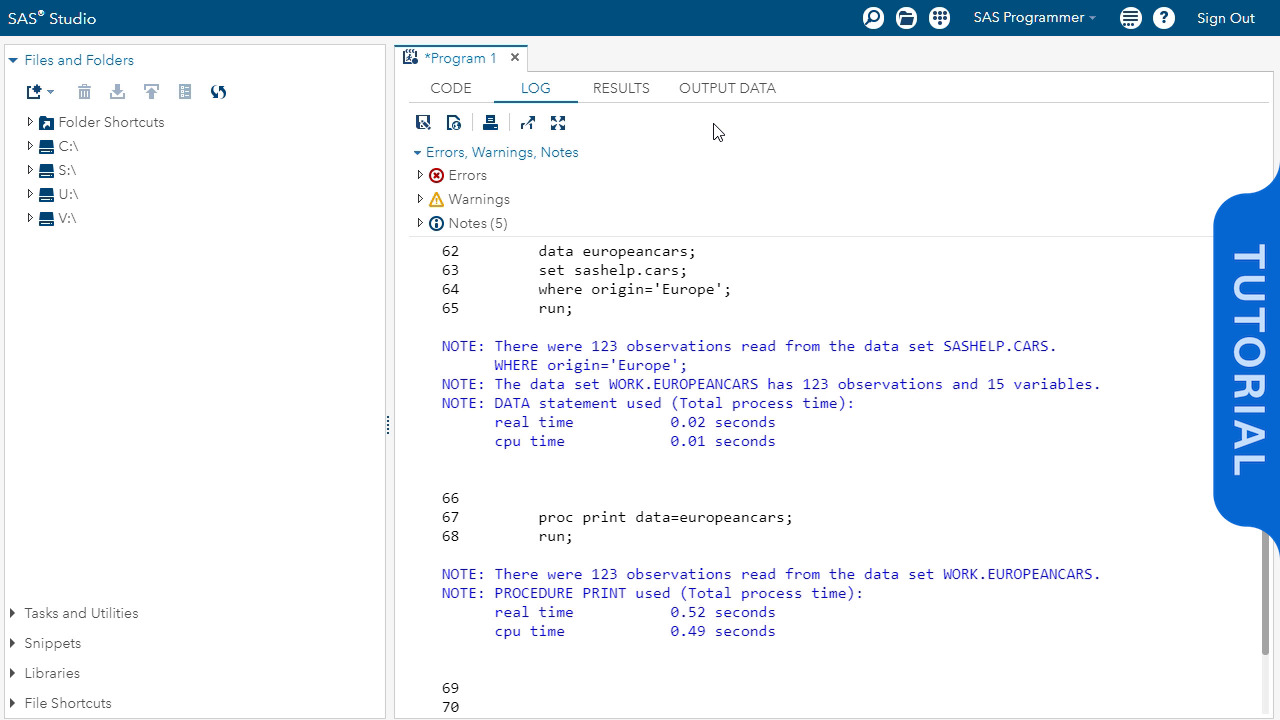Open the More application options menu icon
This screenshot has width=1280, height=720.
pos(1130,18)
